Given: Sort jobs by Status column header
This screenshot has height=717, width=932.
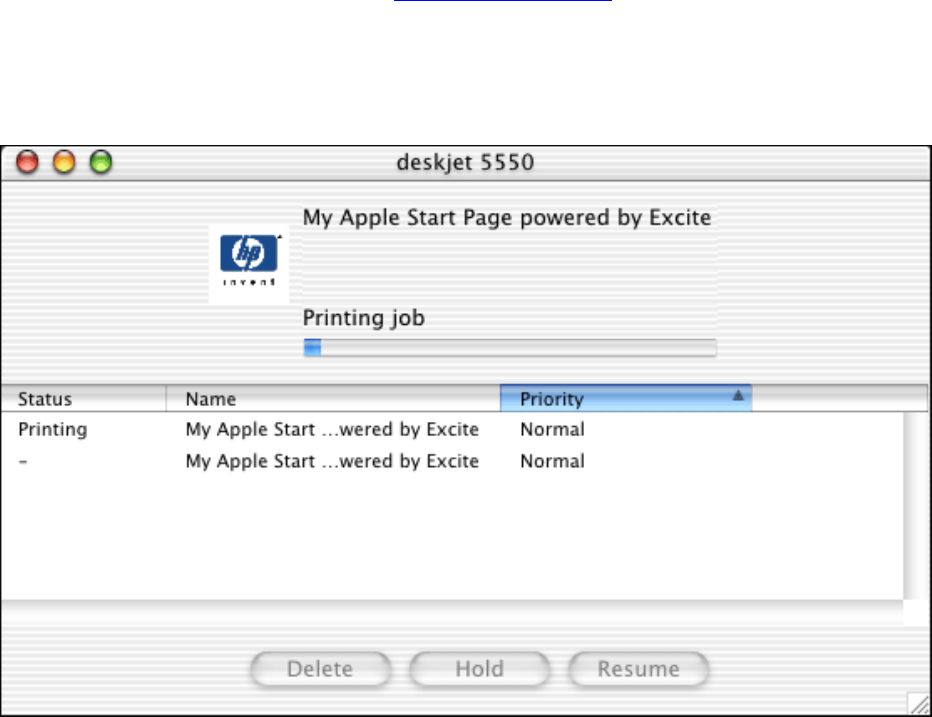Looking at the screenshot, I should tap(83, 398).
